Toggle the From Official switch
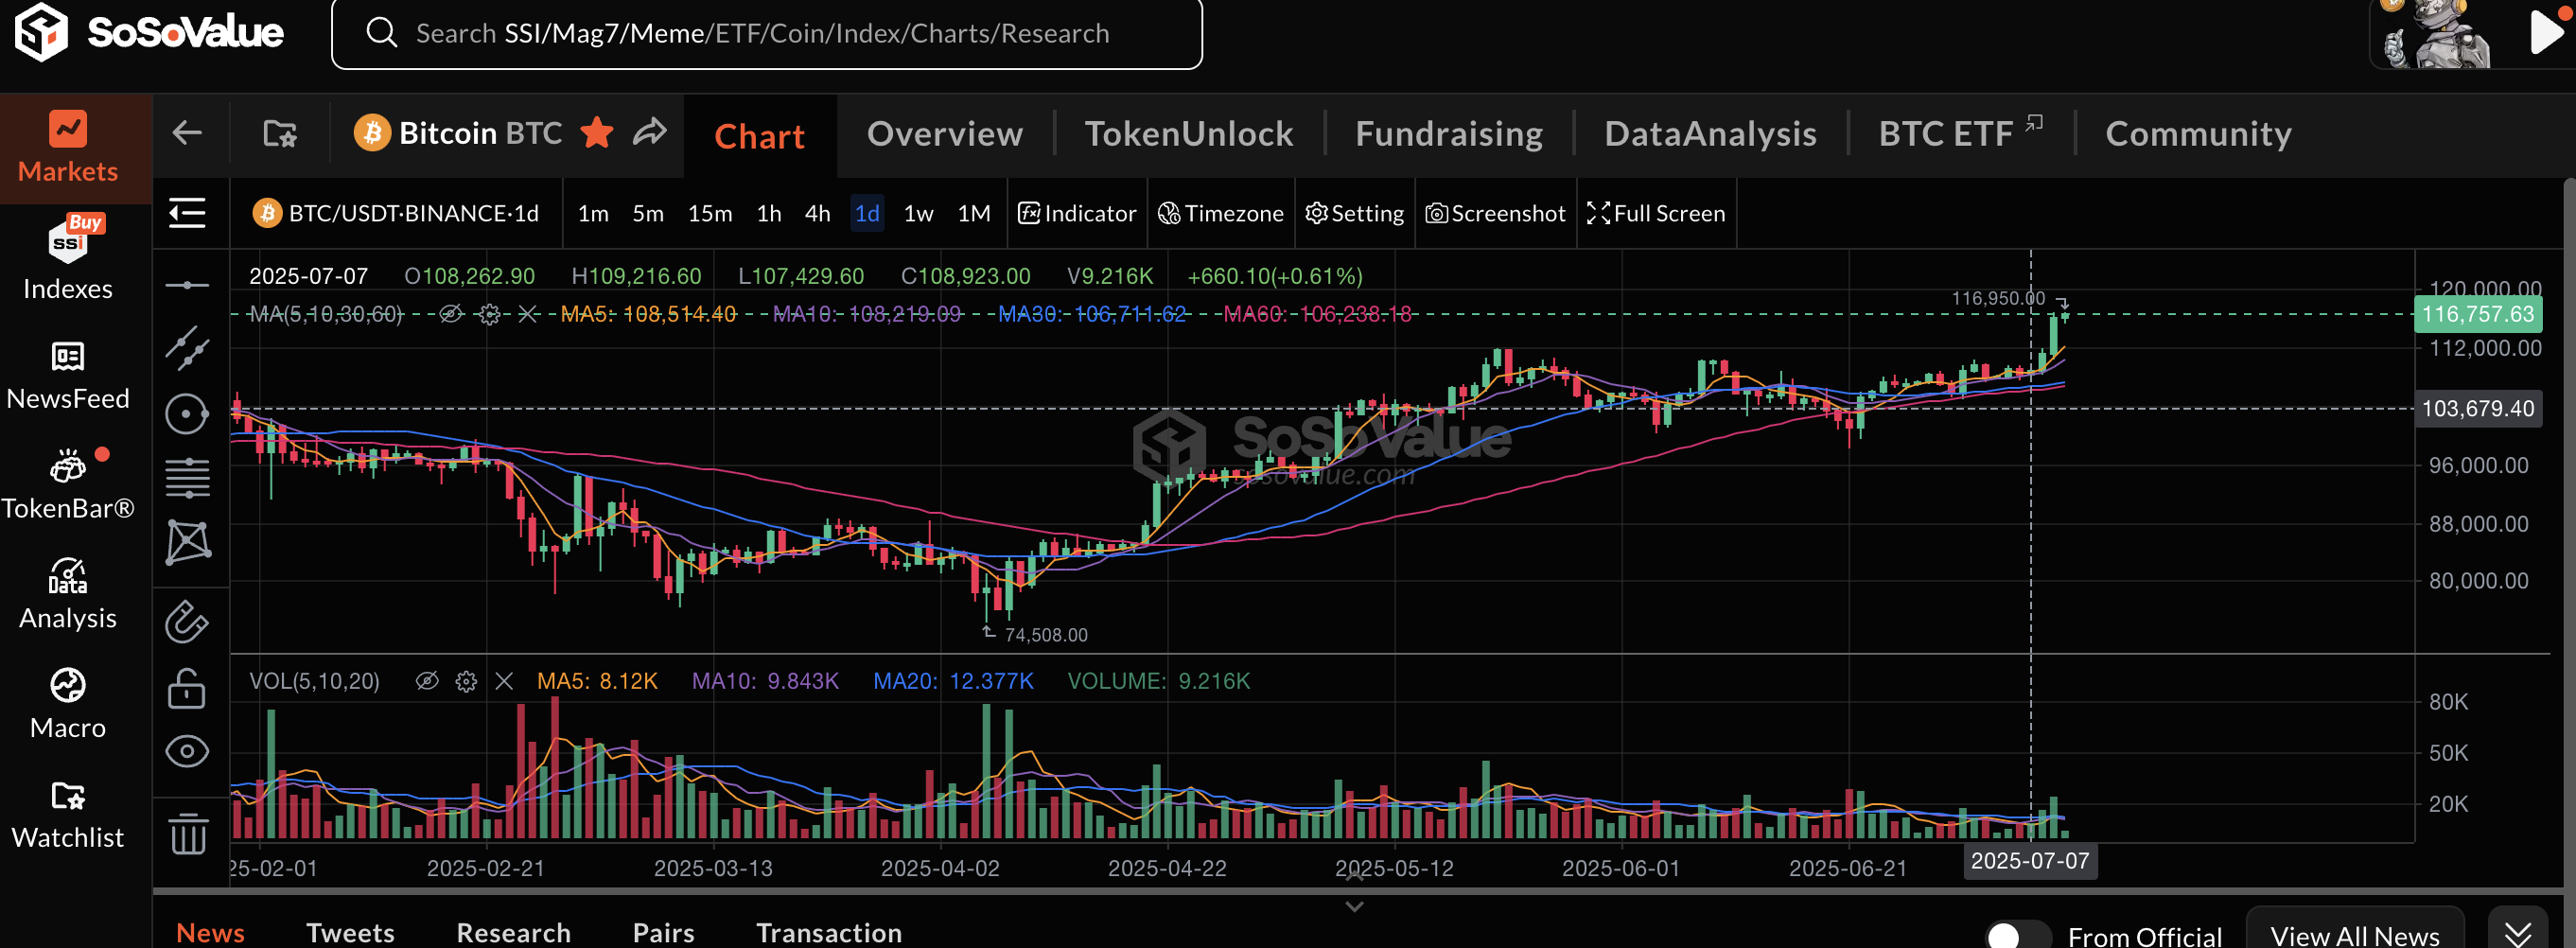This screenshot has height=948, width=2576. click(2018, 935)
